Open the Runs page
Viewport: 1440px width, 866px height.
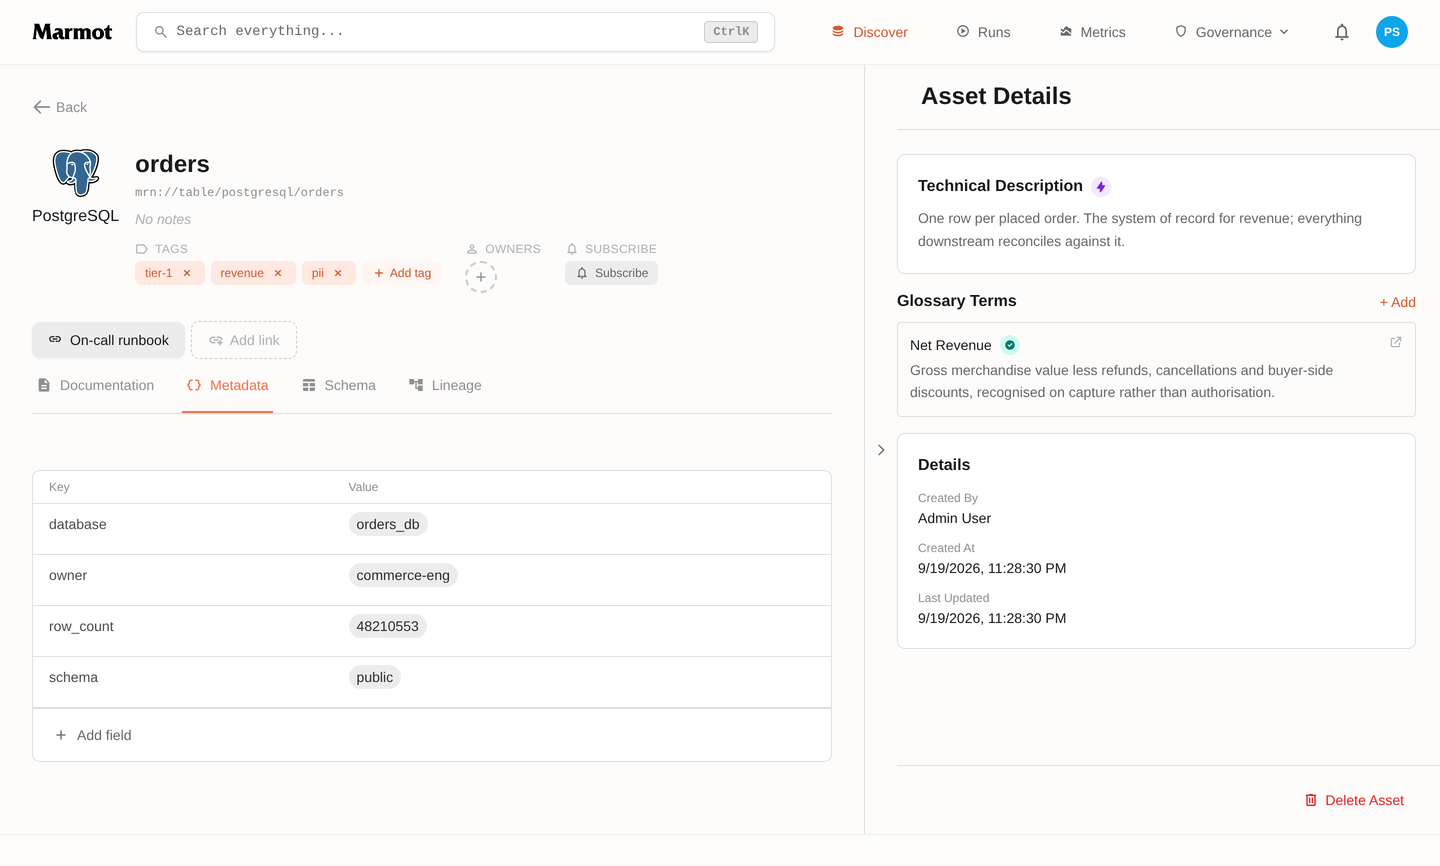point(983,32)
